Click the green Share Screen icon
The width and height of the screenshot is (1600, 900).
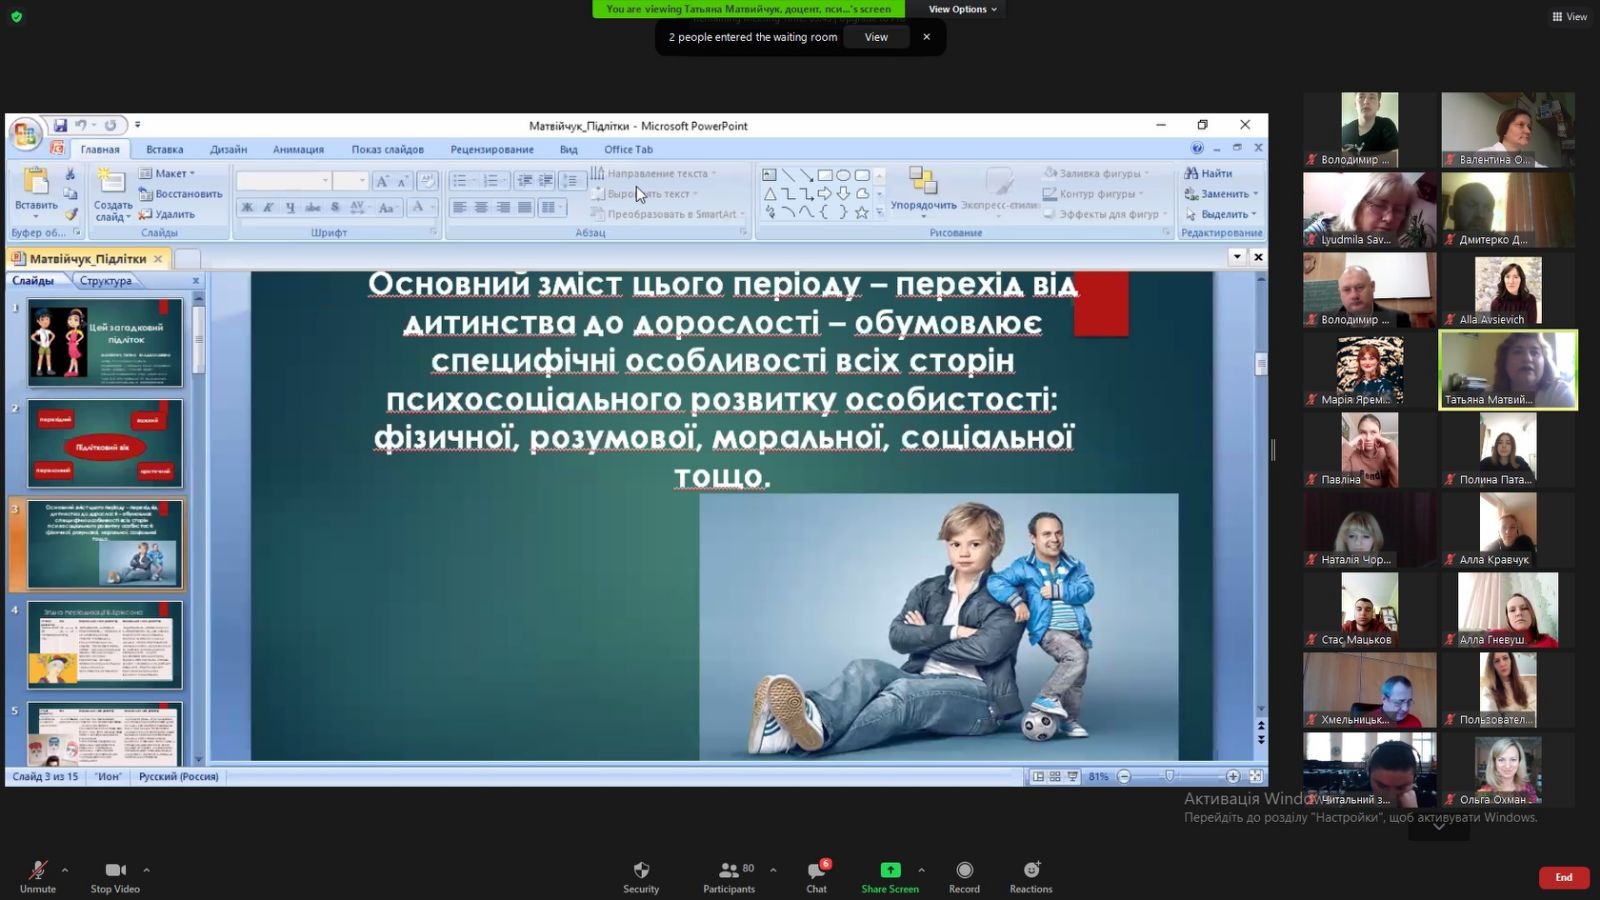point(890,870)
